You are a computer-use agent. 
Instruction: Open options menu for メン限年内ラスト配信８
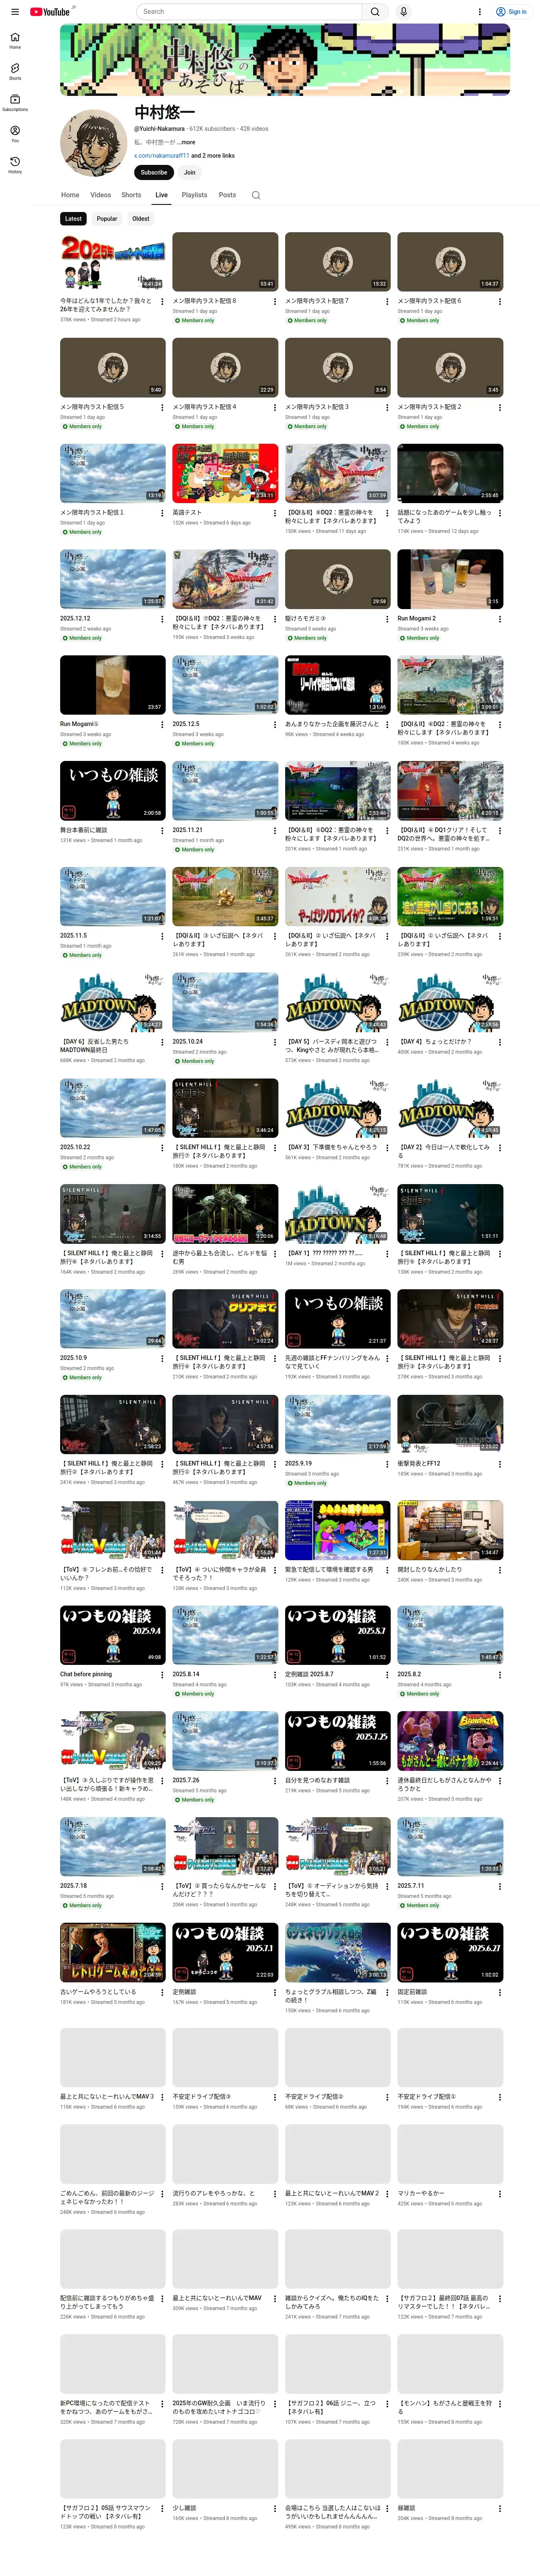[274, 301]
